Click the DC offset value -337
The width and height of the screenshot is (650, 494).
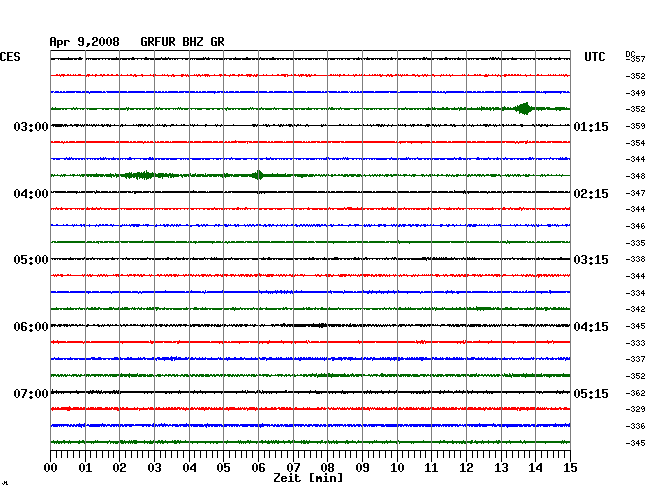click(635, 359)
